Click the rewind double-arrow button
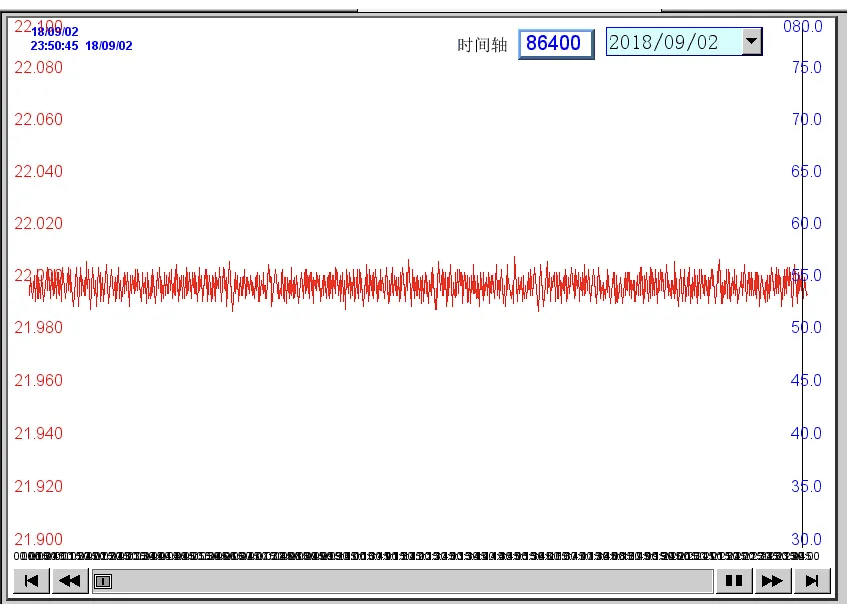The height and width of the screenshot is (604, 847). tap(70, 580)
